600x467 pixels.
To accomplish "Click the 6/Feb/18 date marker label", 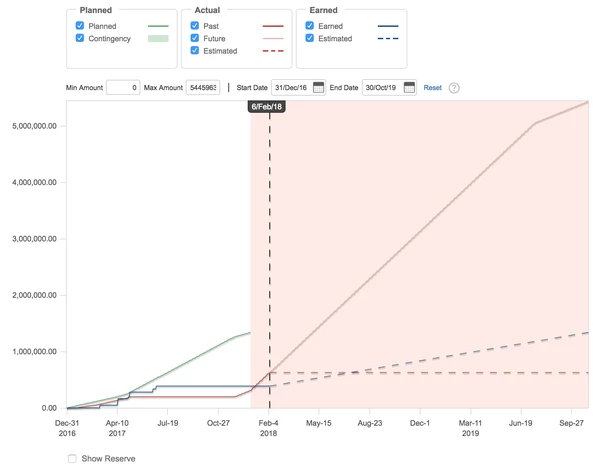I will [x=267, y=107].
